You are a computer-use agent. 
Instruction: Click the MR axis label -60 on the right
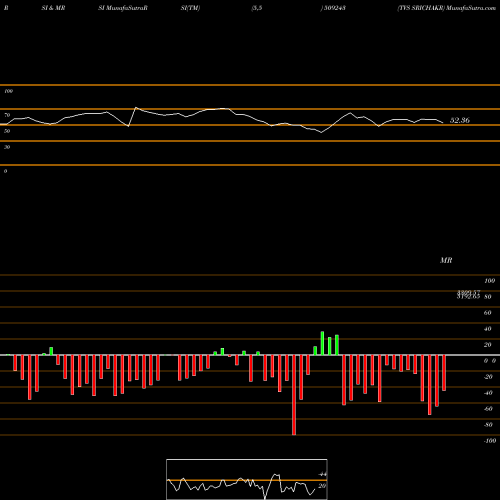[488, 409]
